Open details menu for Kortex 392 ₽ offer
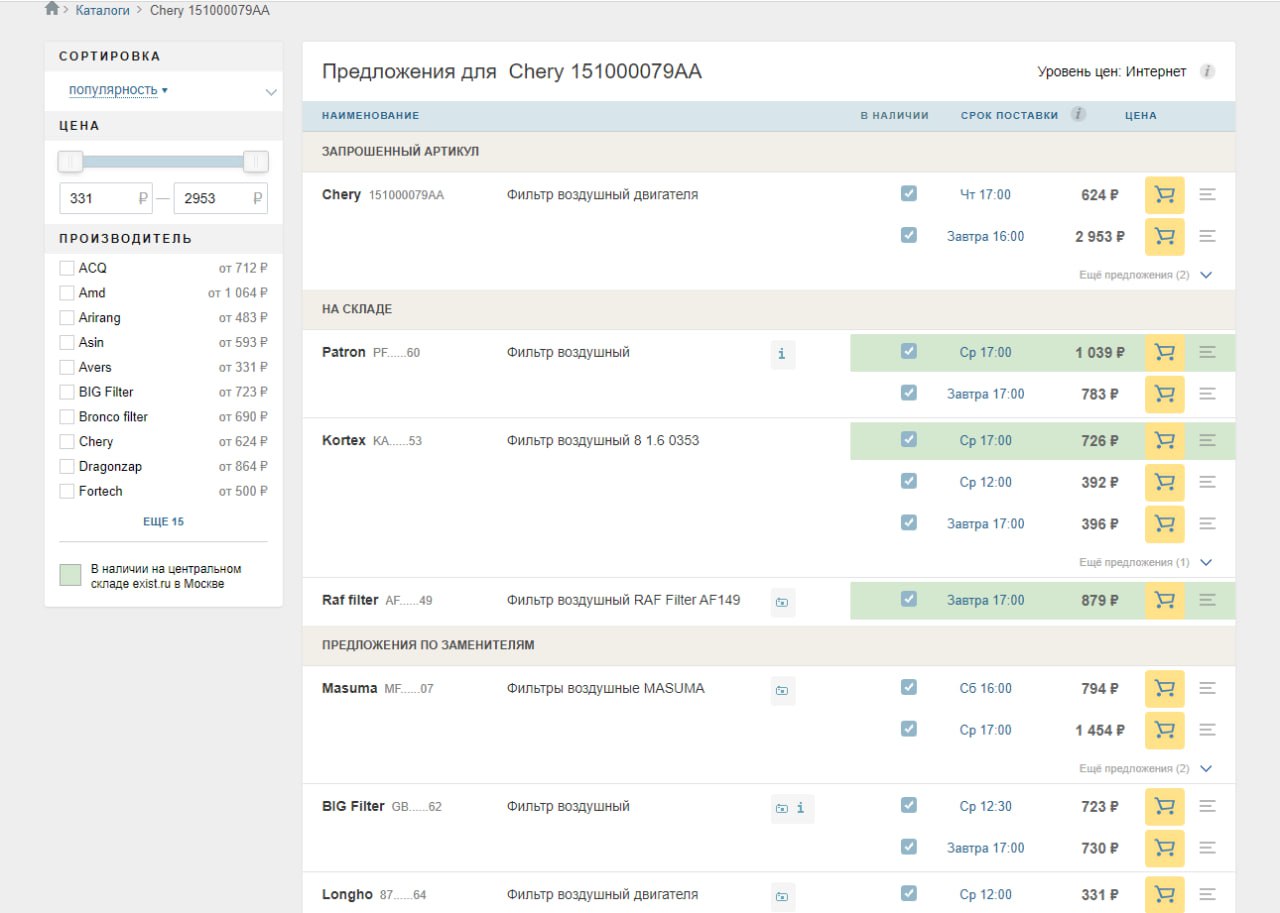The width and height of the screenshot is (1280, 913). [1207, 482]
